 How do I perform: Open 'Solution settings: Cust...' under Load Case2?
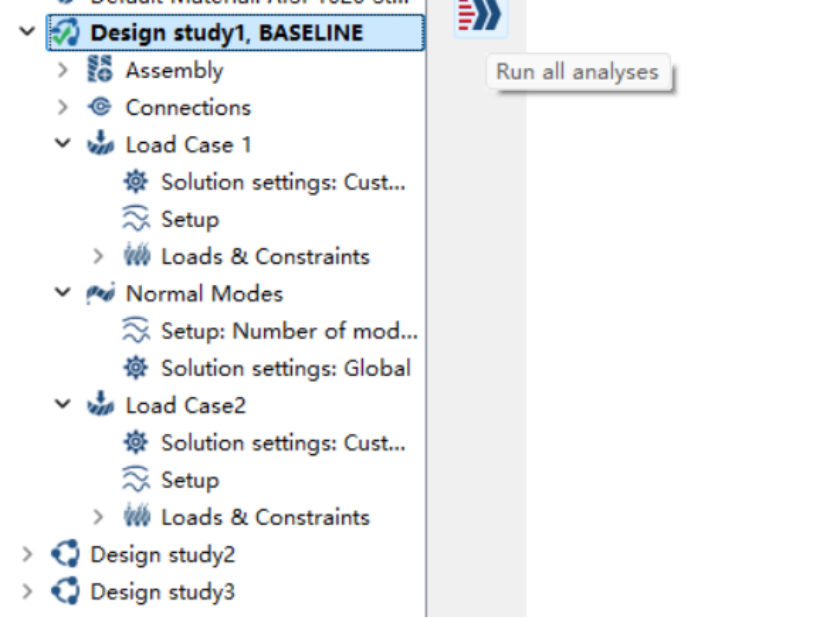pos(284,443)
